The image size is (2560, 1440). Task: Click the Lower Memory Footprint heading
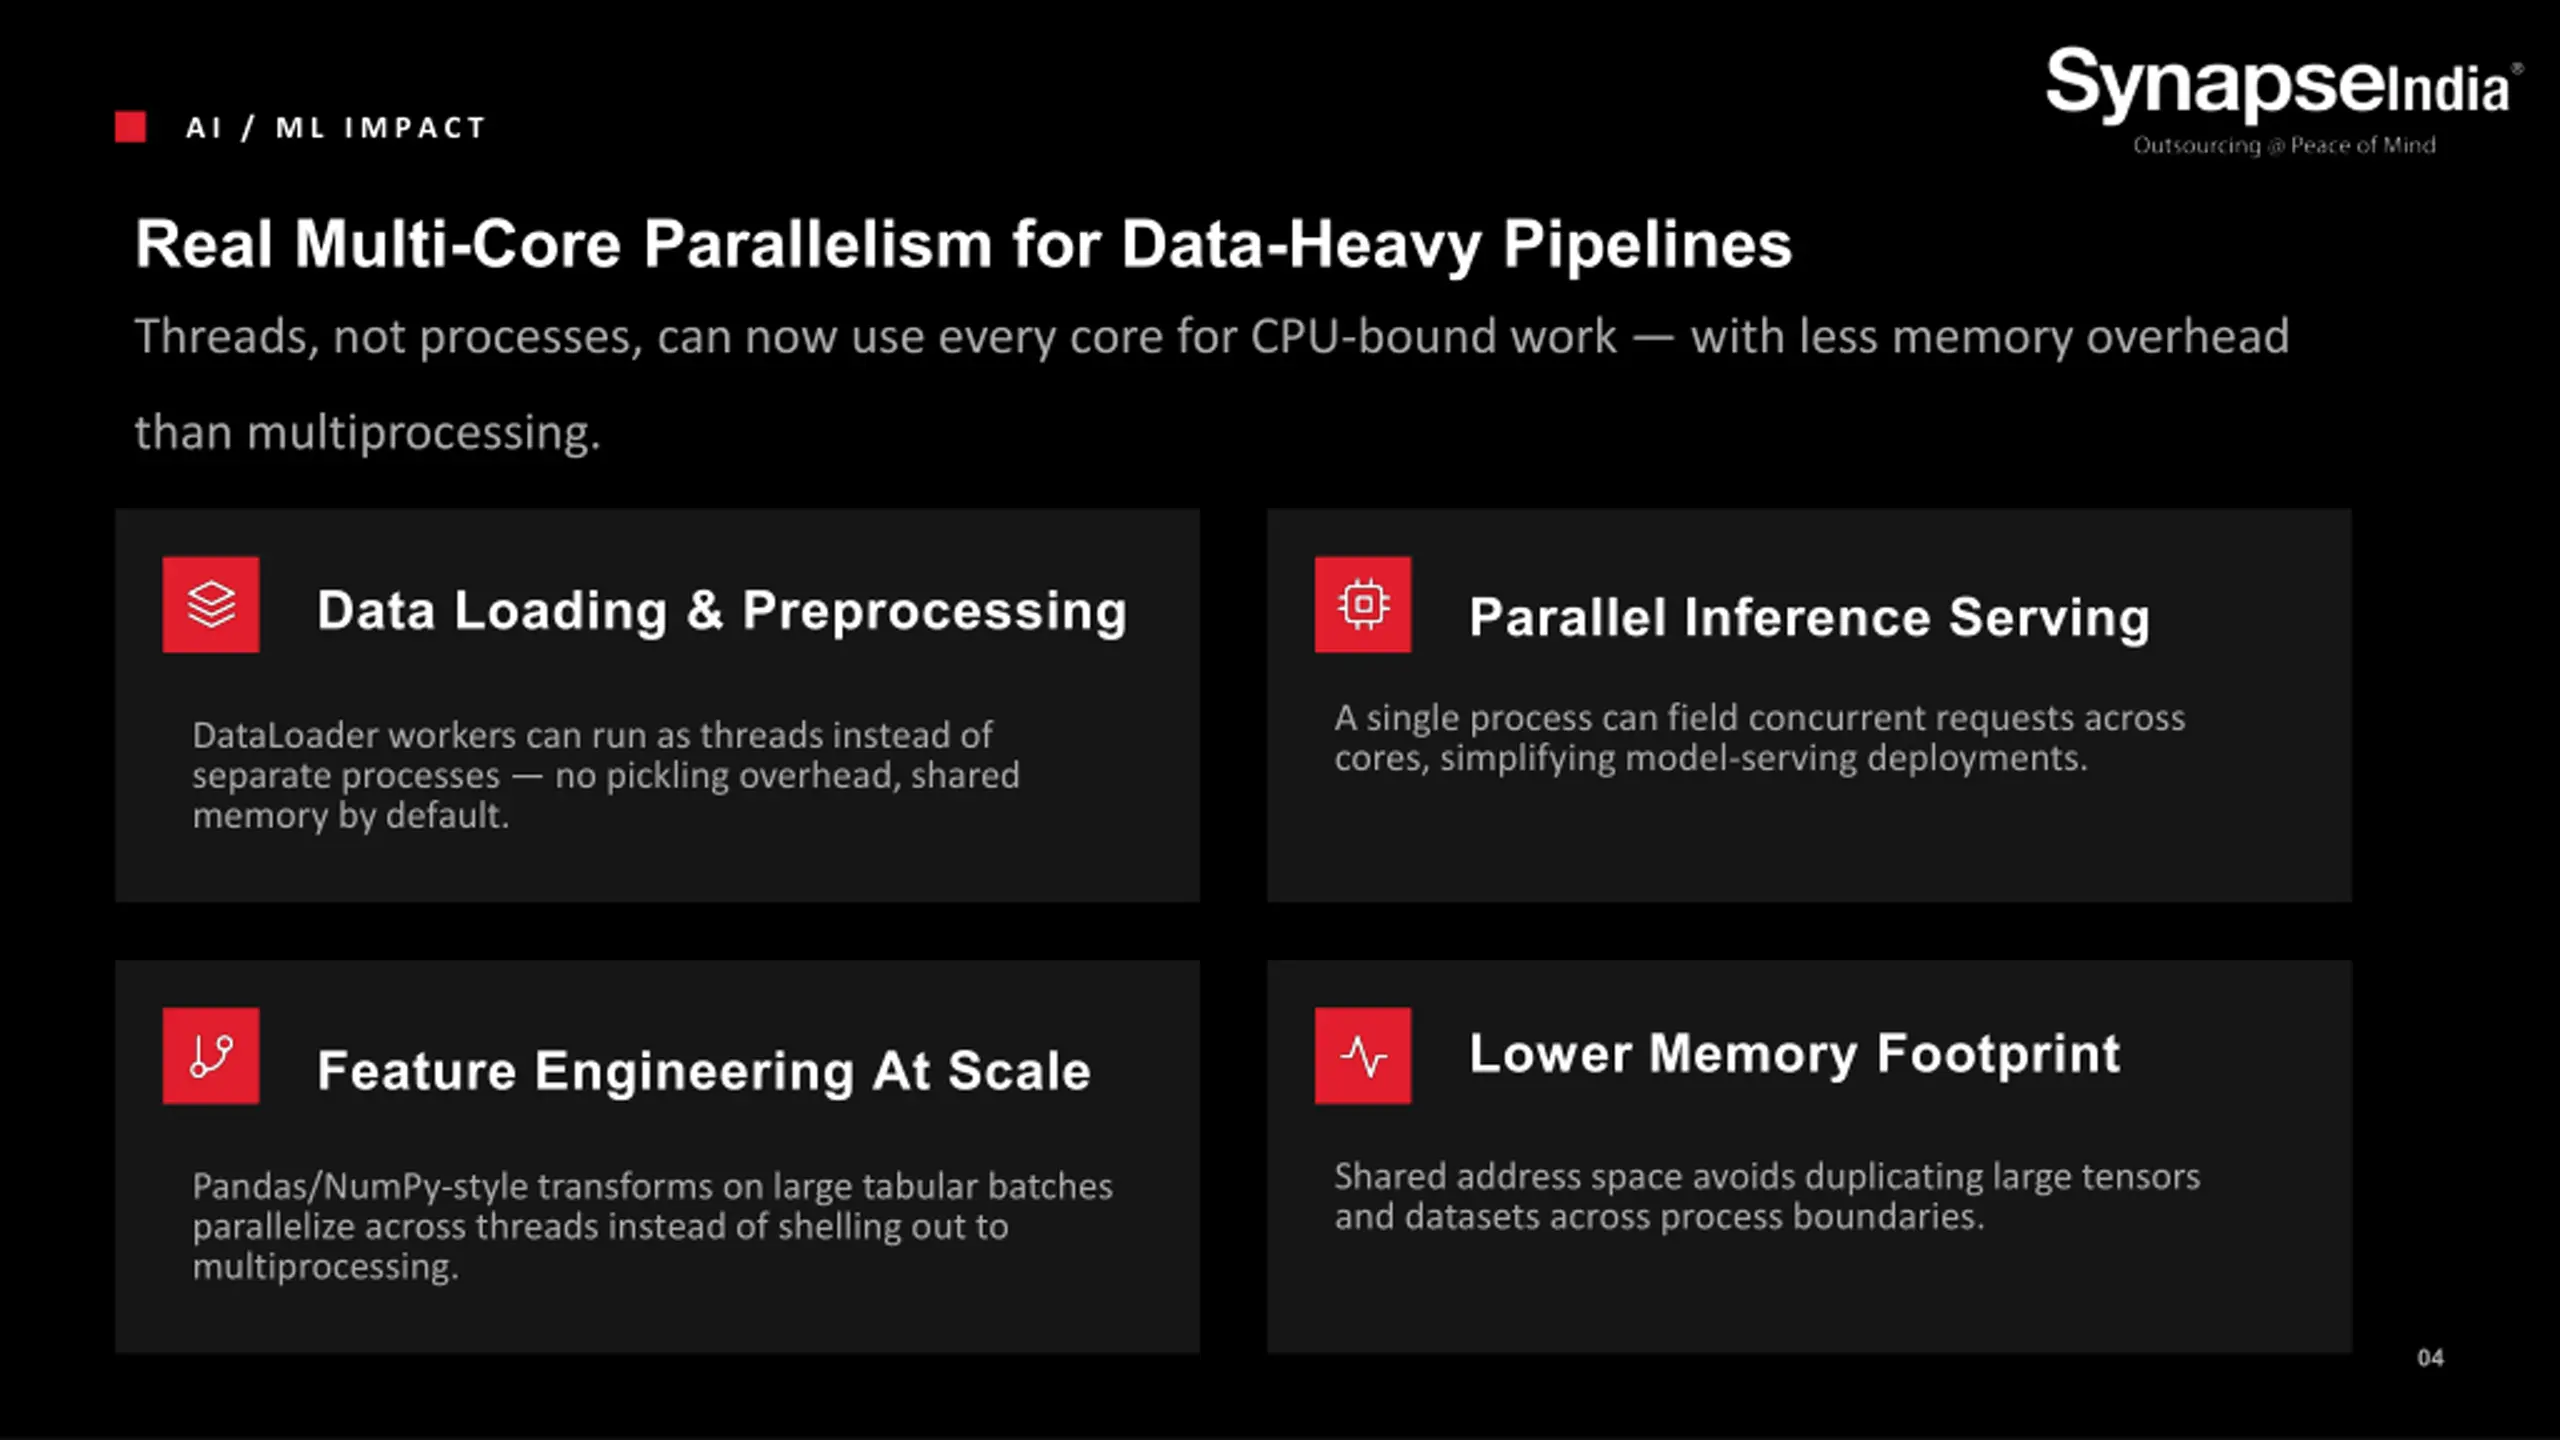tap(1794, 1054)
